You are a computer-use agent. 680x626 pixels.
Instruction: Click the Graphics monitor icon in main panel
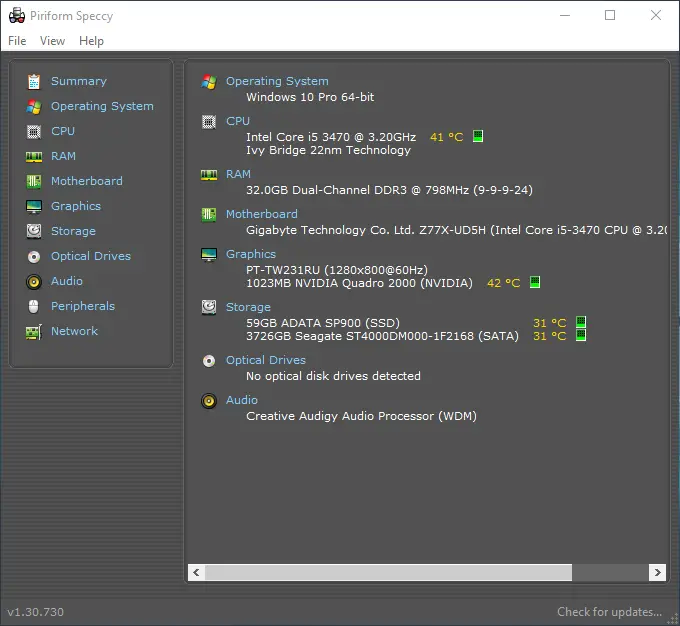(209, 255)
